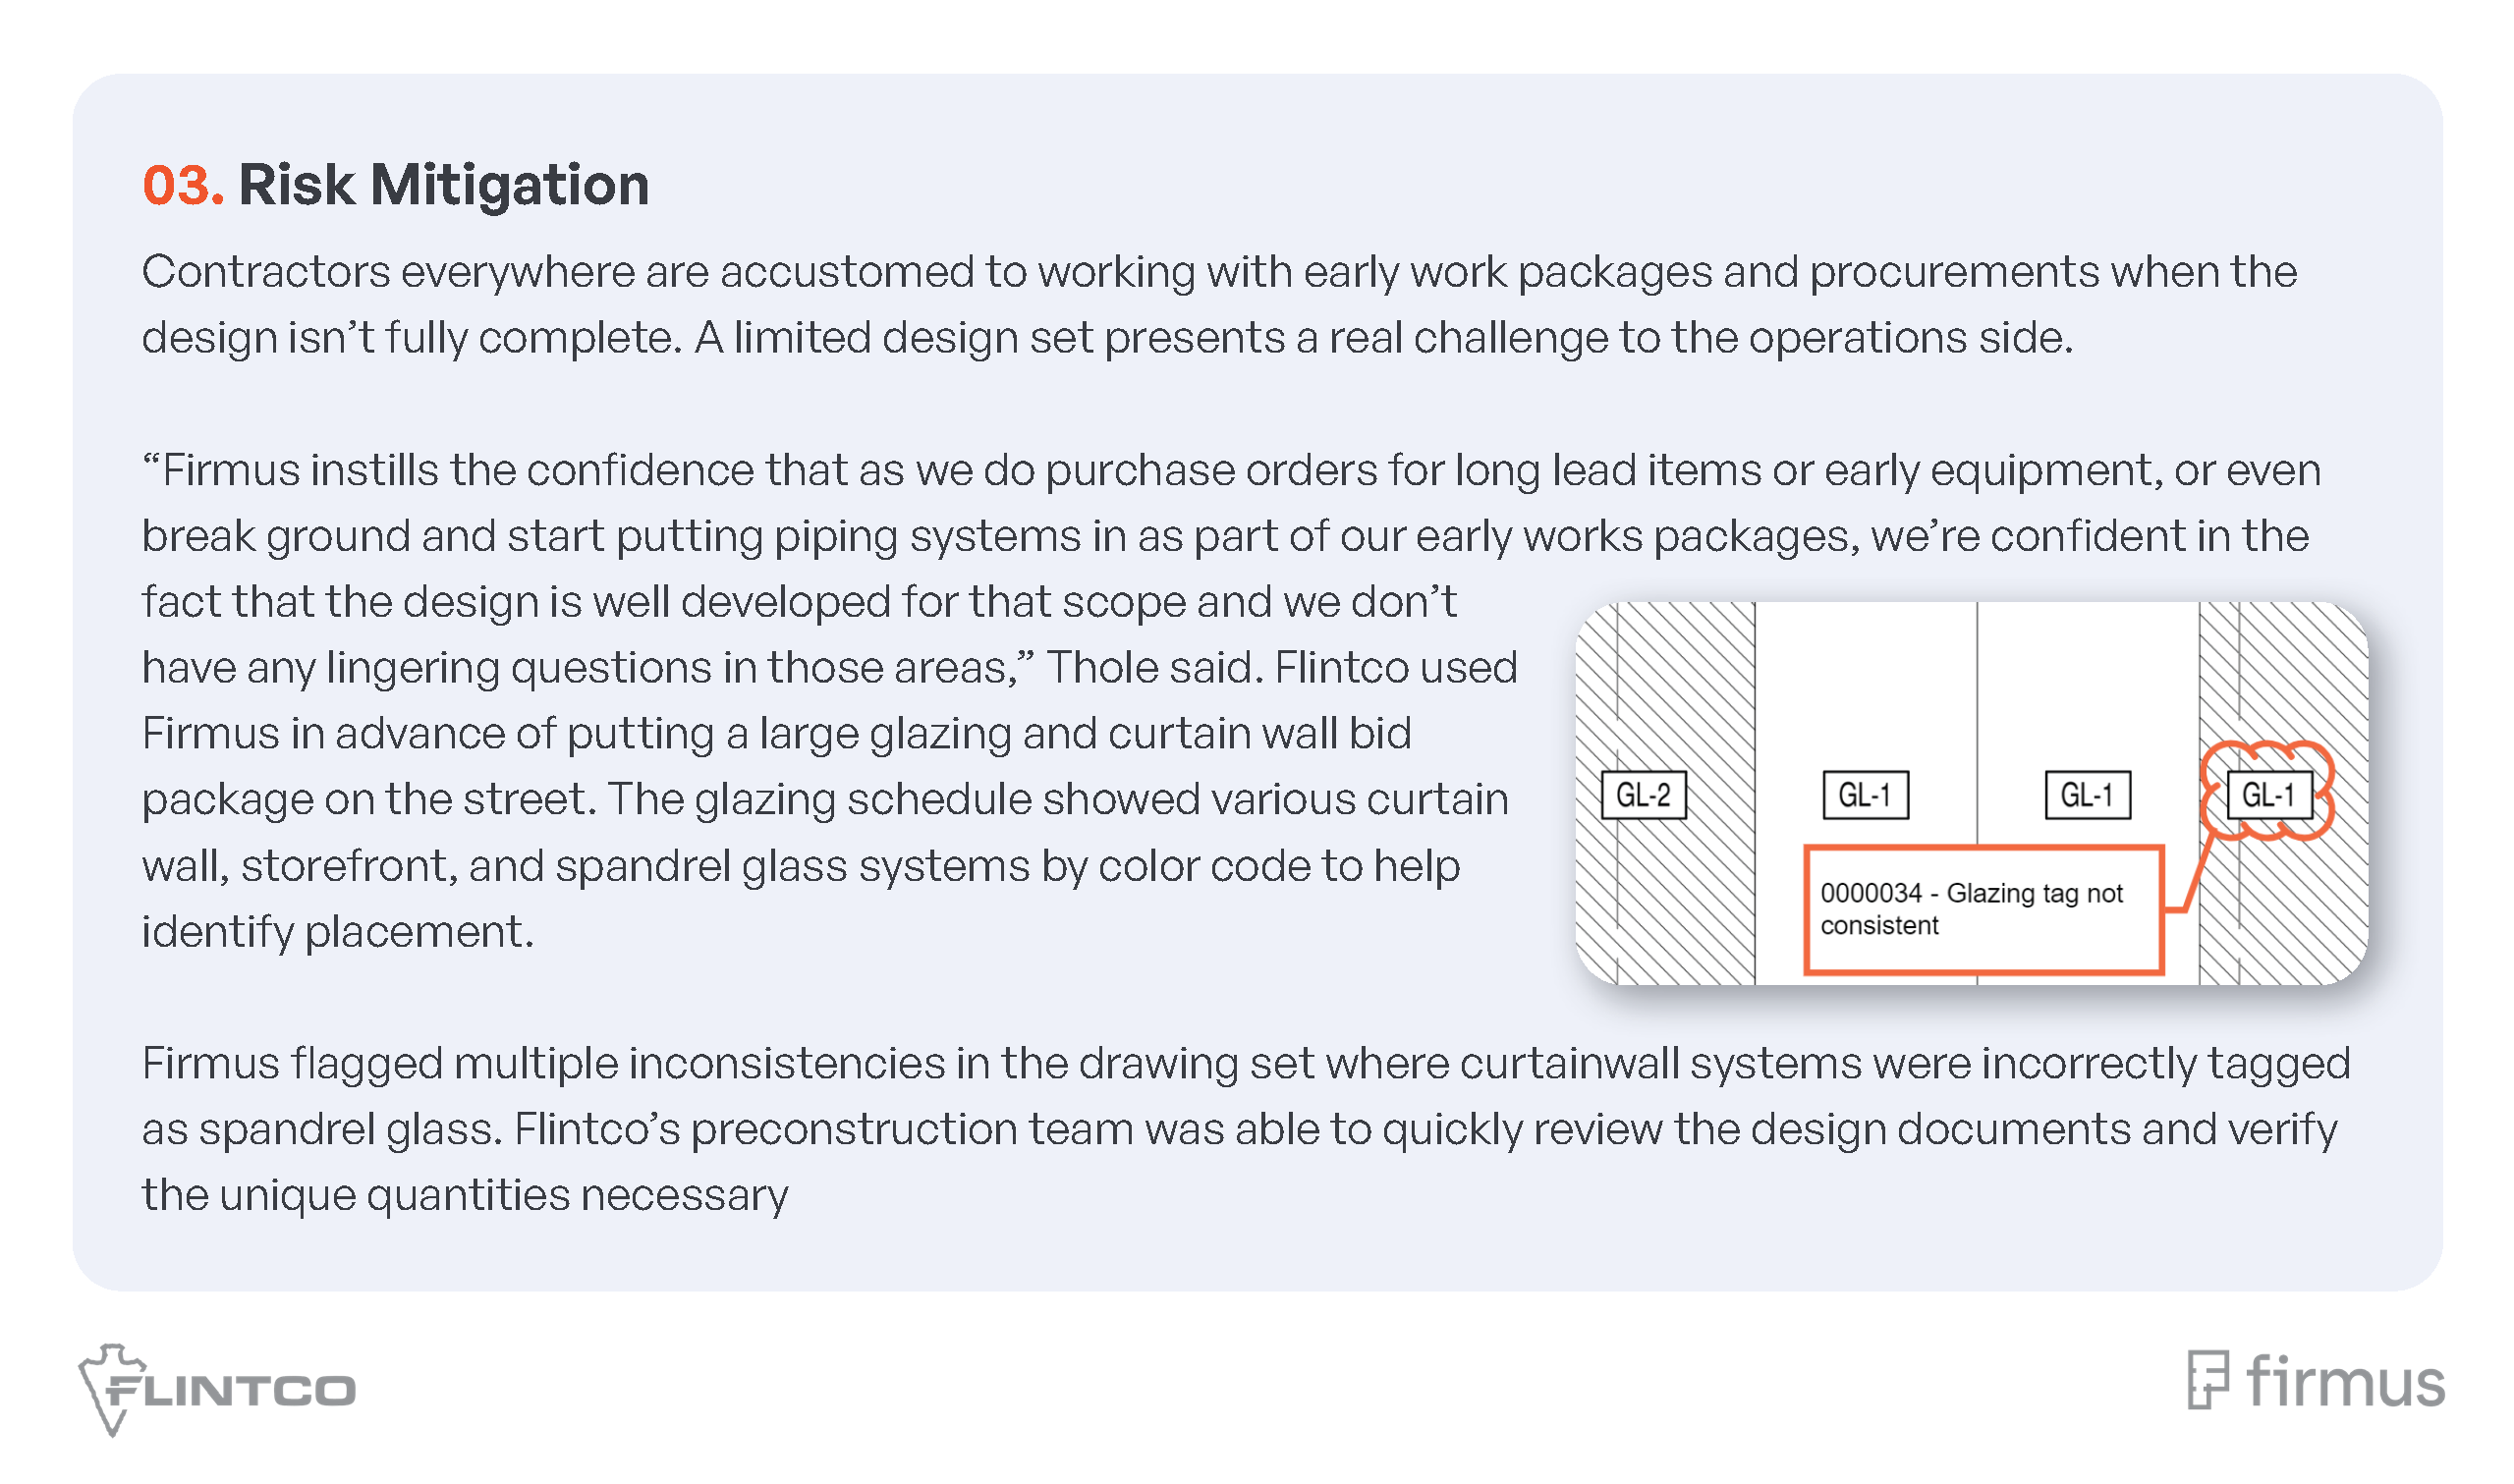Click the leftmost GL-1 glazing tag
The width and height of the screenshot is (2514, 1484).
click(x=1865, y=795)
